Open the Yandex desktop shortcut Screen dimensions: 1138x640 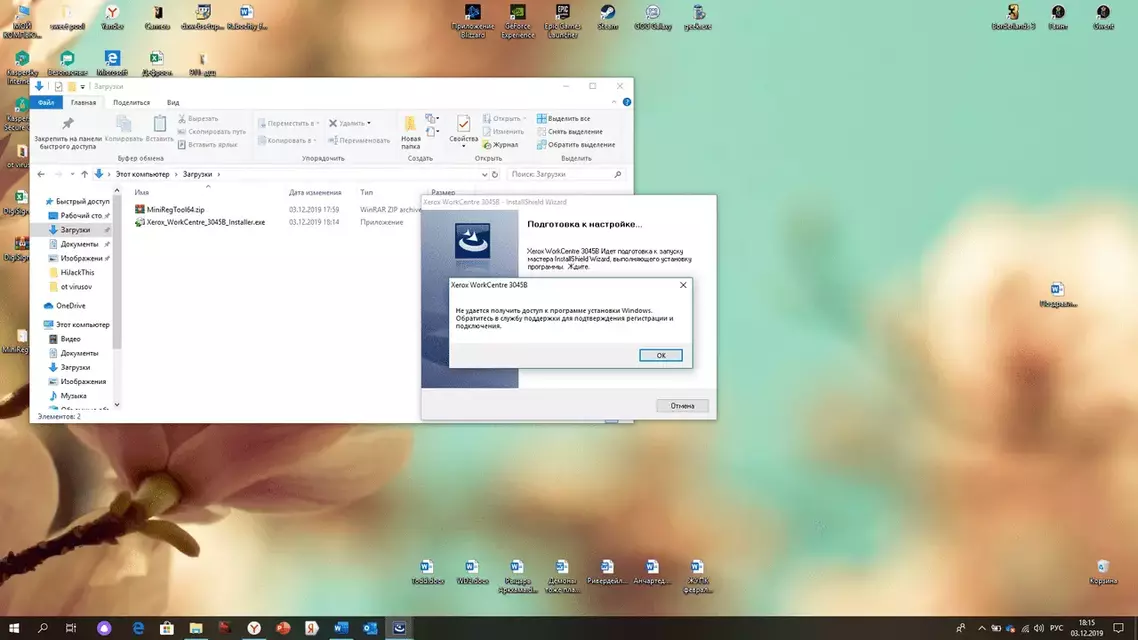click(x=112, y=17)
